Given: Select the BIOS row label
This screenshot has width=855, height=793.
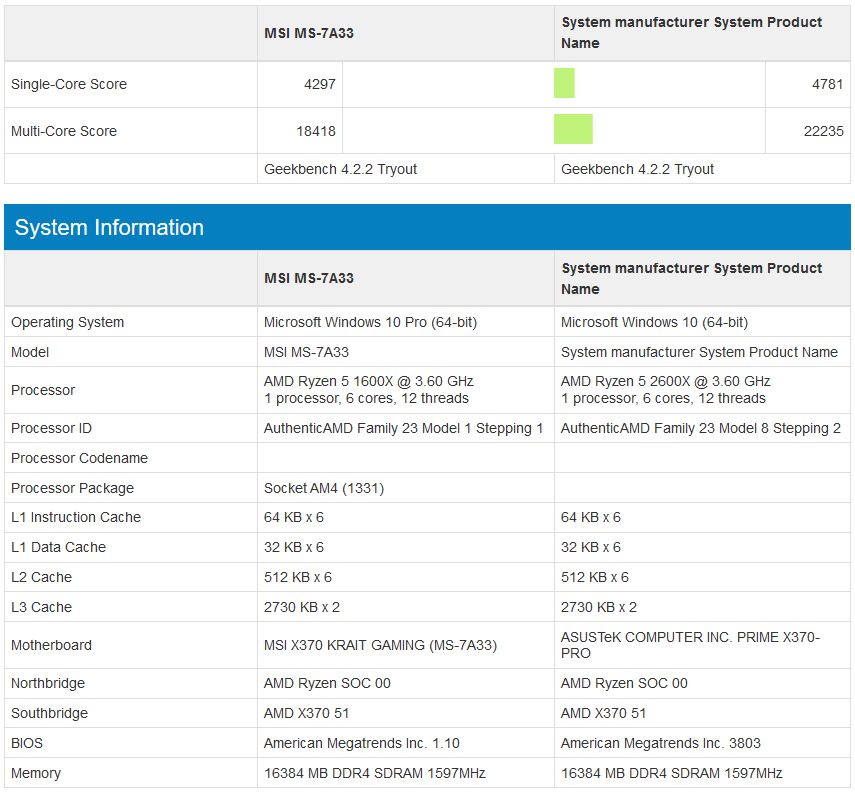Looking at the screenshot, I should (x=27, y=743).
